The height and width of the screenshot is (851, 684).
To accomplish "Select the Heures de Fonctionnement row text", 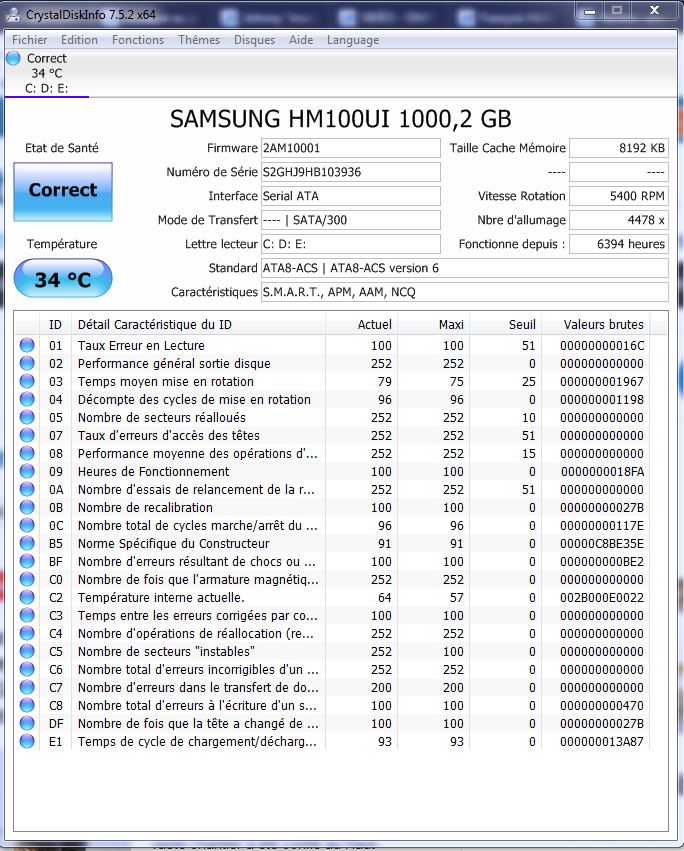I will (x=153, y=471).
